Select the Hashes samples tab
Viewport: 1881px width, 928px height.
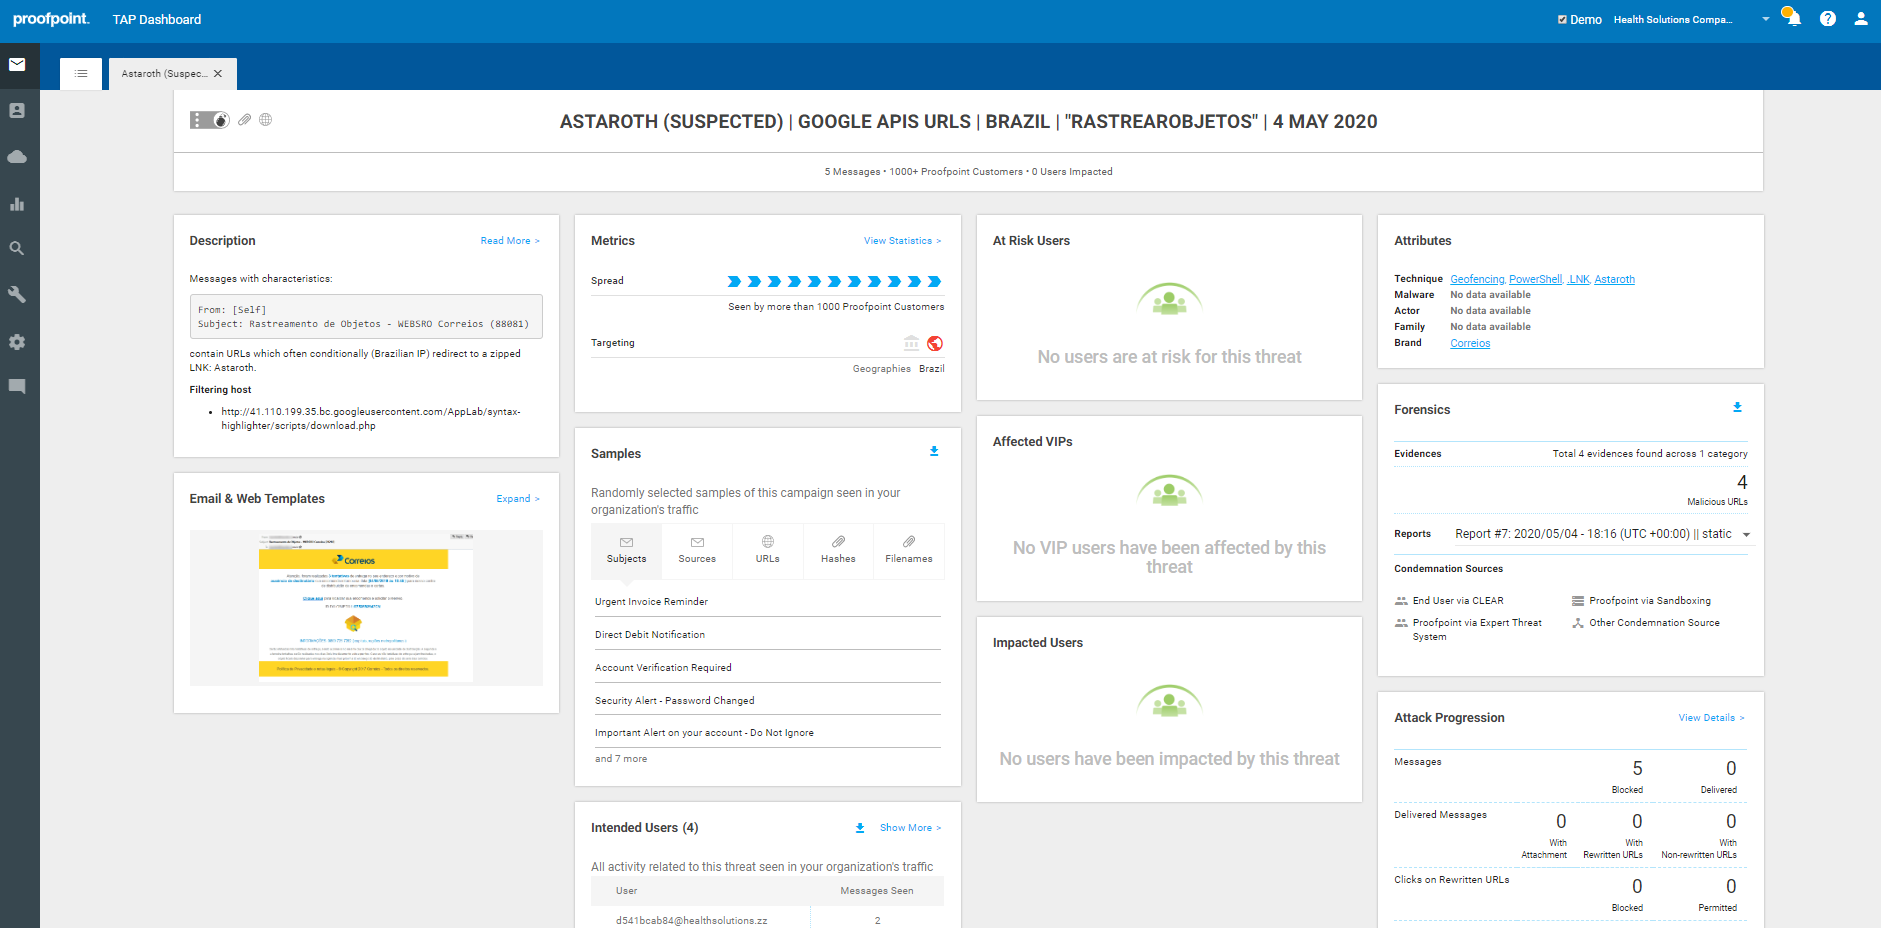point(838,551)
